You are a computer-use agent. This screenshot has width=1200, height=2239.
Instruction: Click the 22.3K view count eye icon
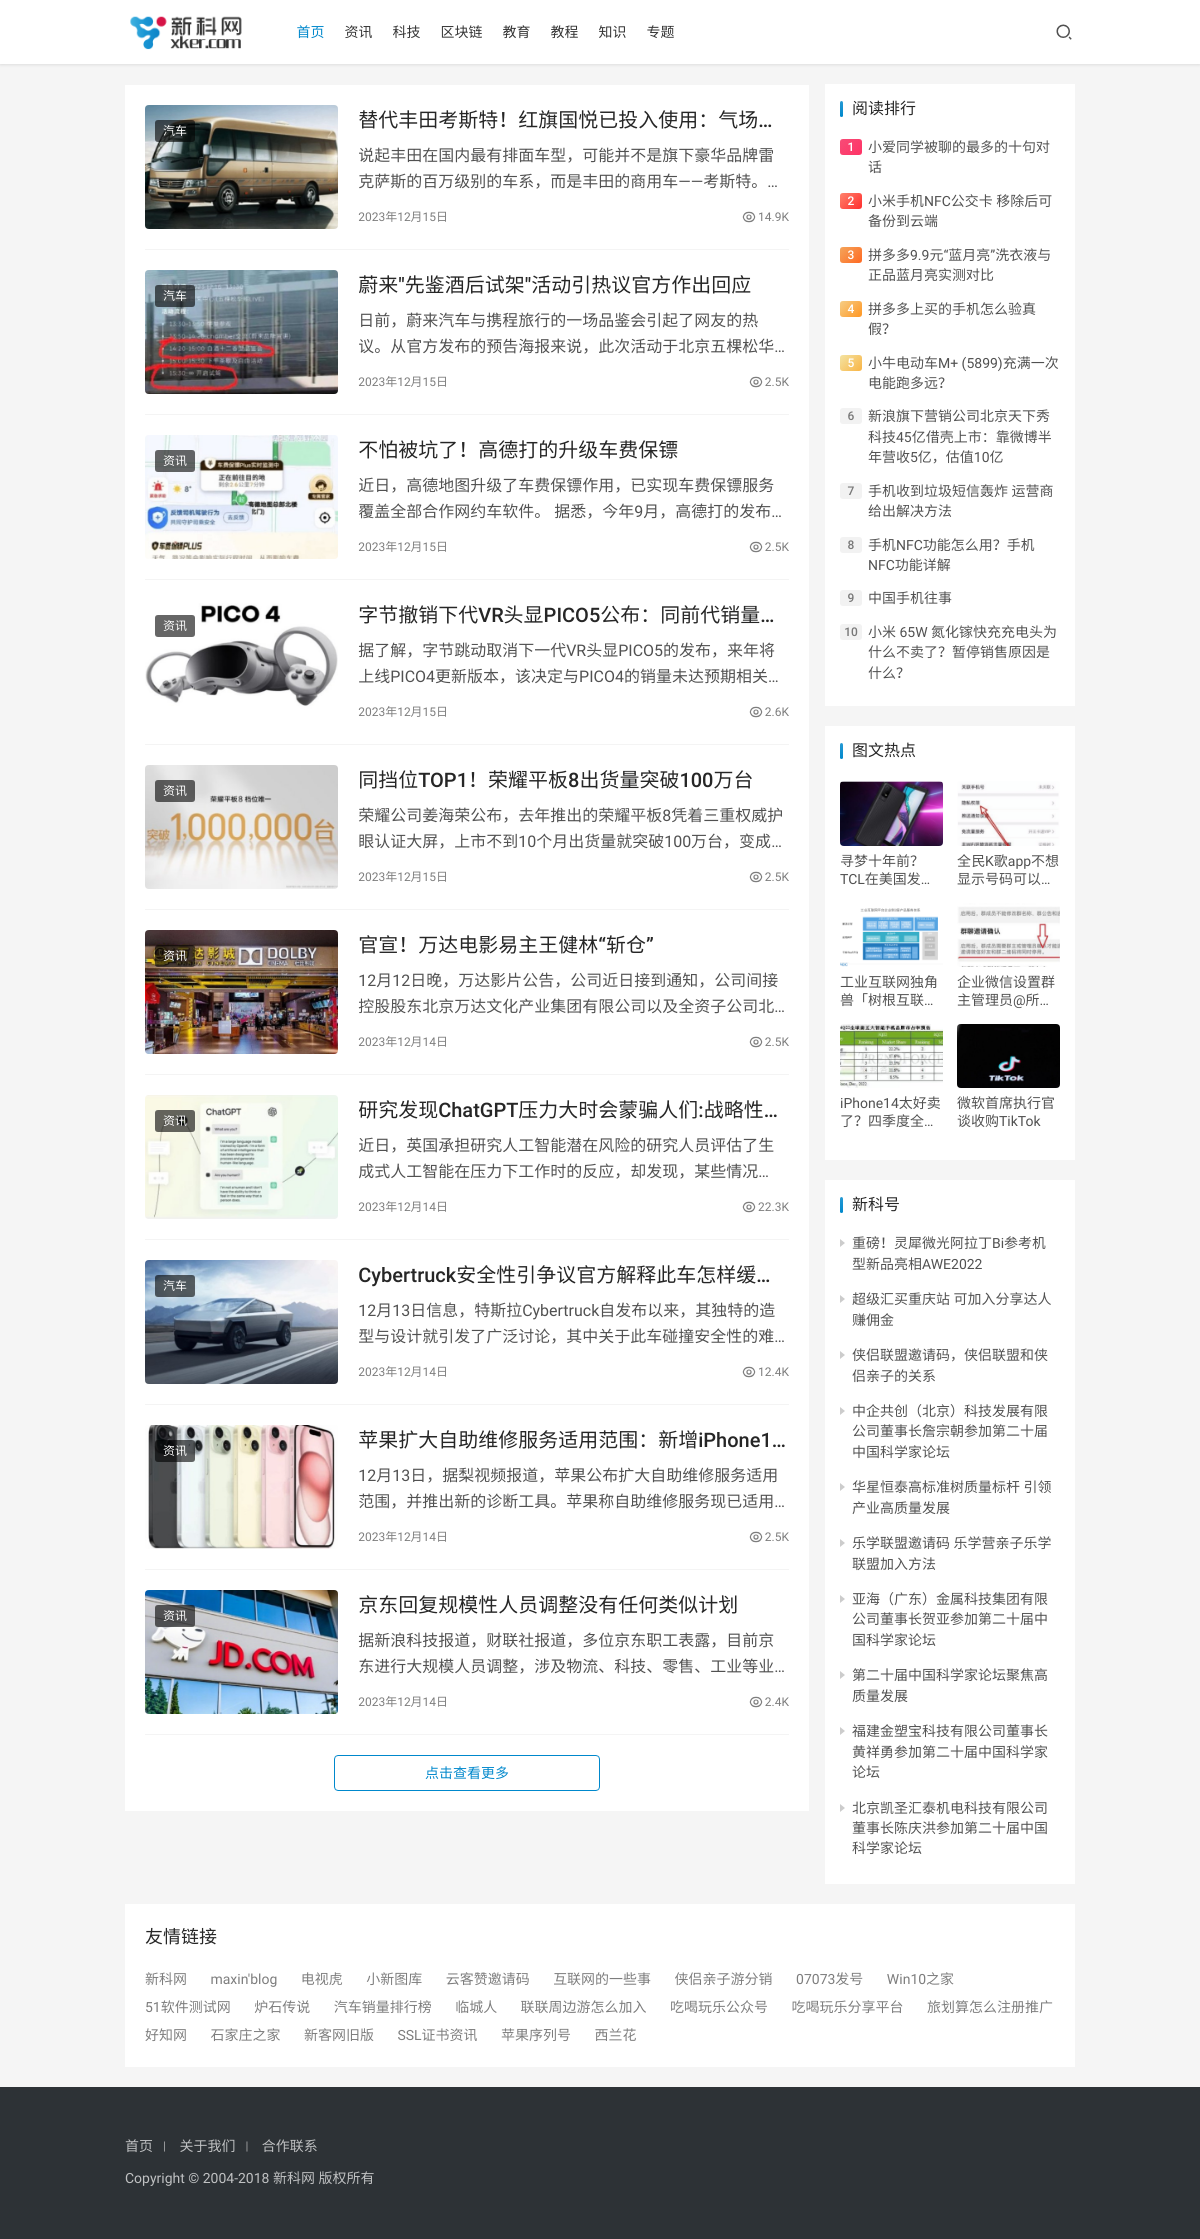[x=748, y=1207]
